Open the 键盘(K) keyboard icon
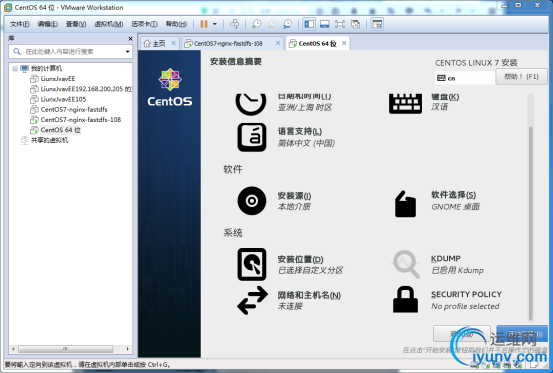553x373 pixels. [405, 104]
